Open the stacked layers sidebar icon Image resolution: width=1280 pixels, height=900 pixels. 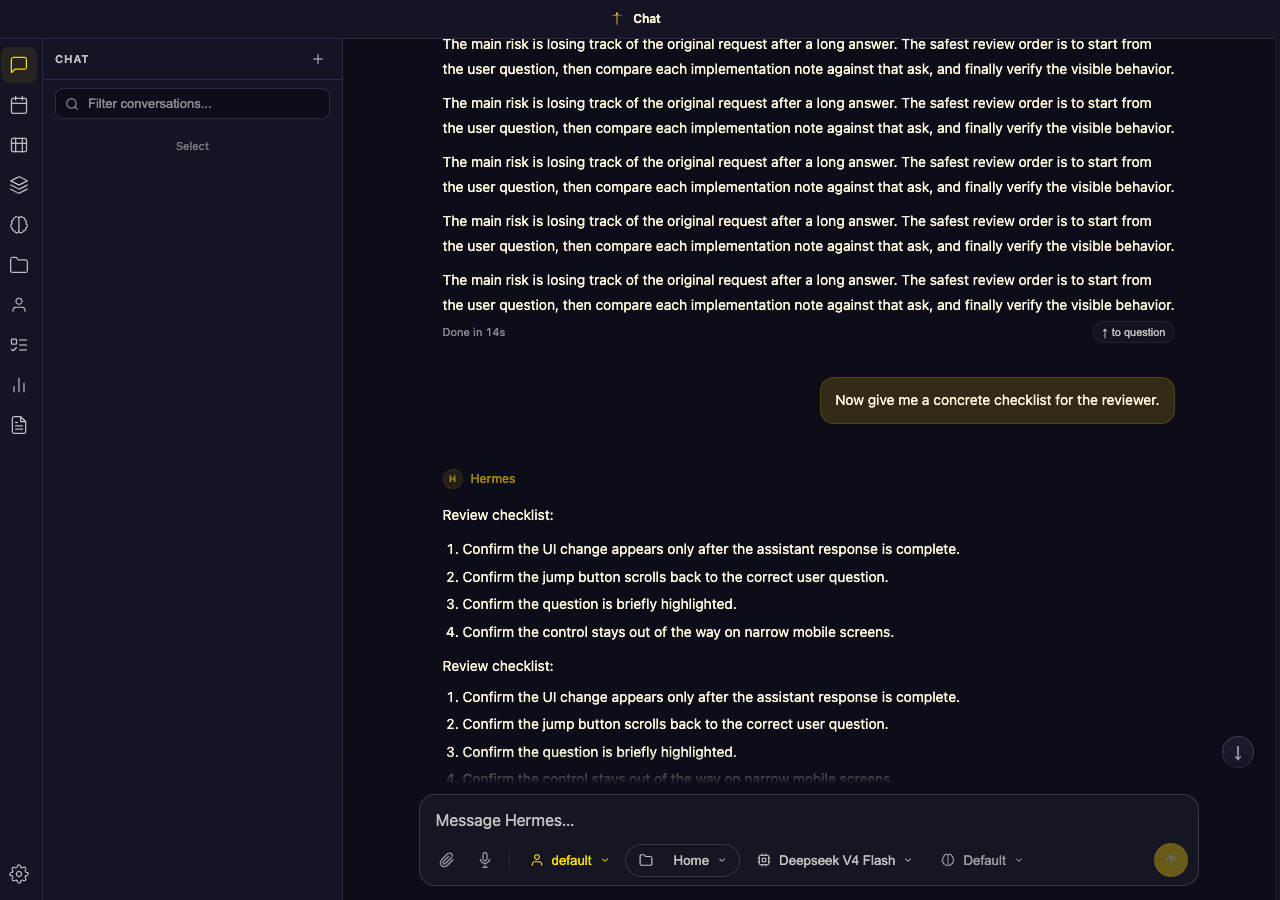pos(19,185)
